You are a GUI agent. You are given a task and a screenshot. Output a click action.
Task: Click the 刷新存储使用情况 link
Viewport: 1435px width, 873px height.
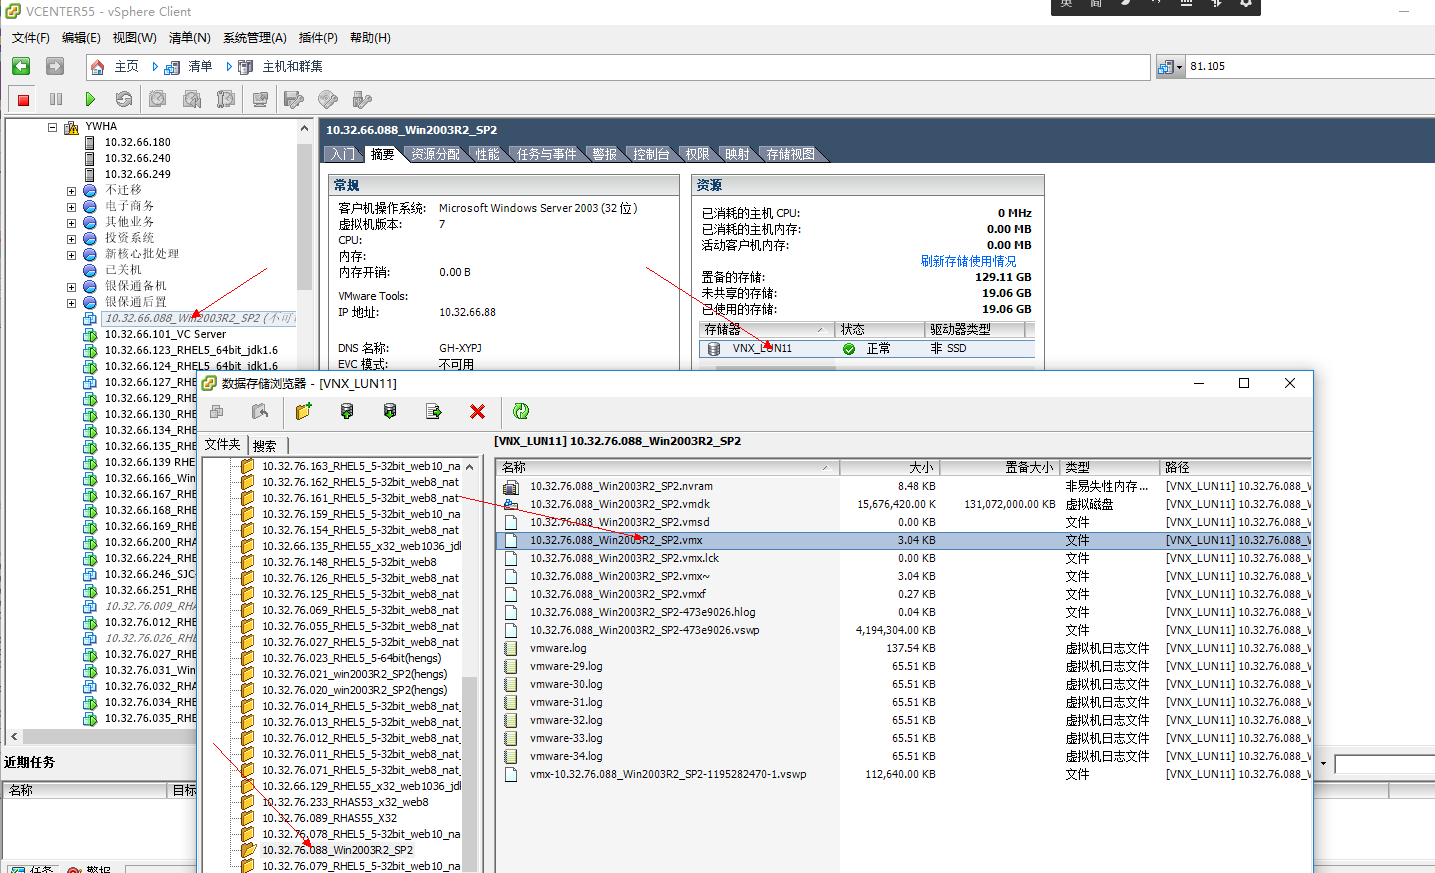pyautogui.click(x=968, y=261)
